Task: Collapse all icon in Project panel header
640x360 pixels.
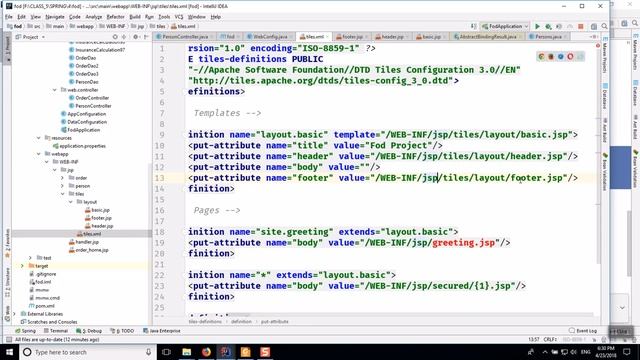Action: pos(124,37)
